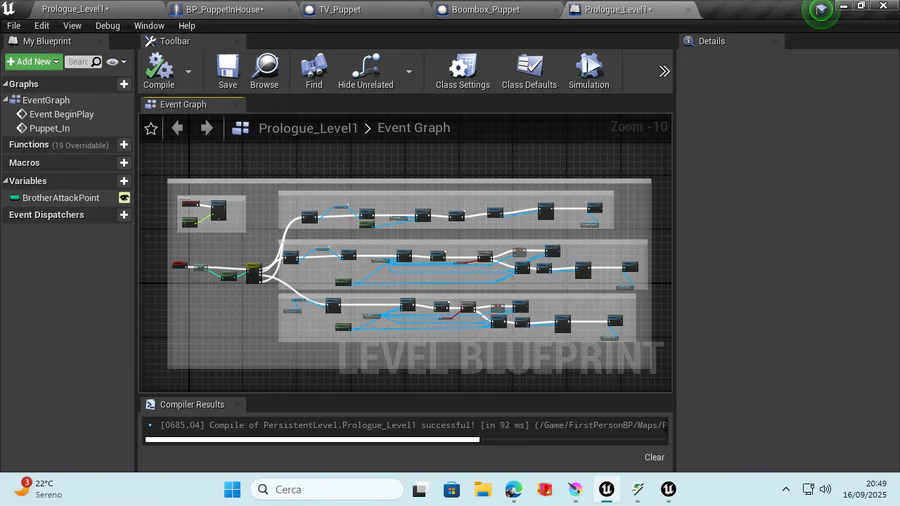This screenshot has height=506, width=900.
Task: Open the Window menu
Action: click(x=149, y=26)
